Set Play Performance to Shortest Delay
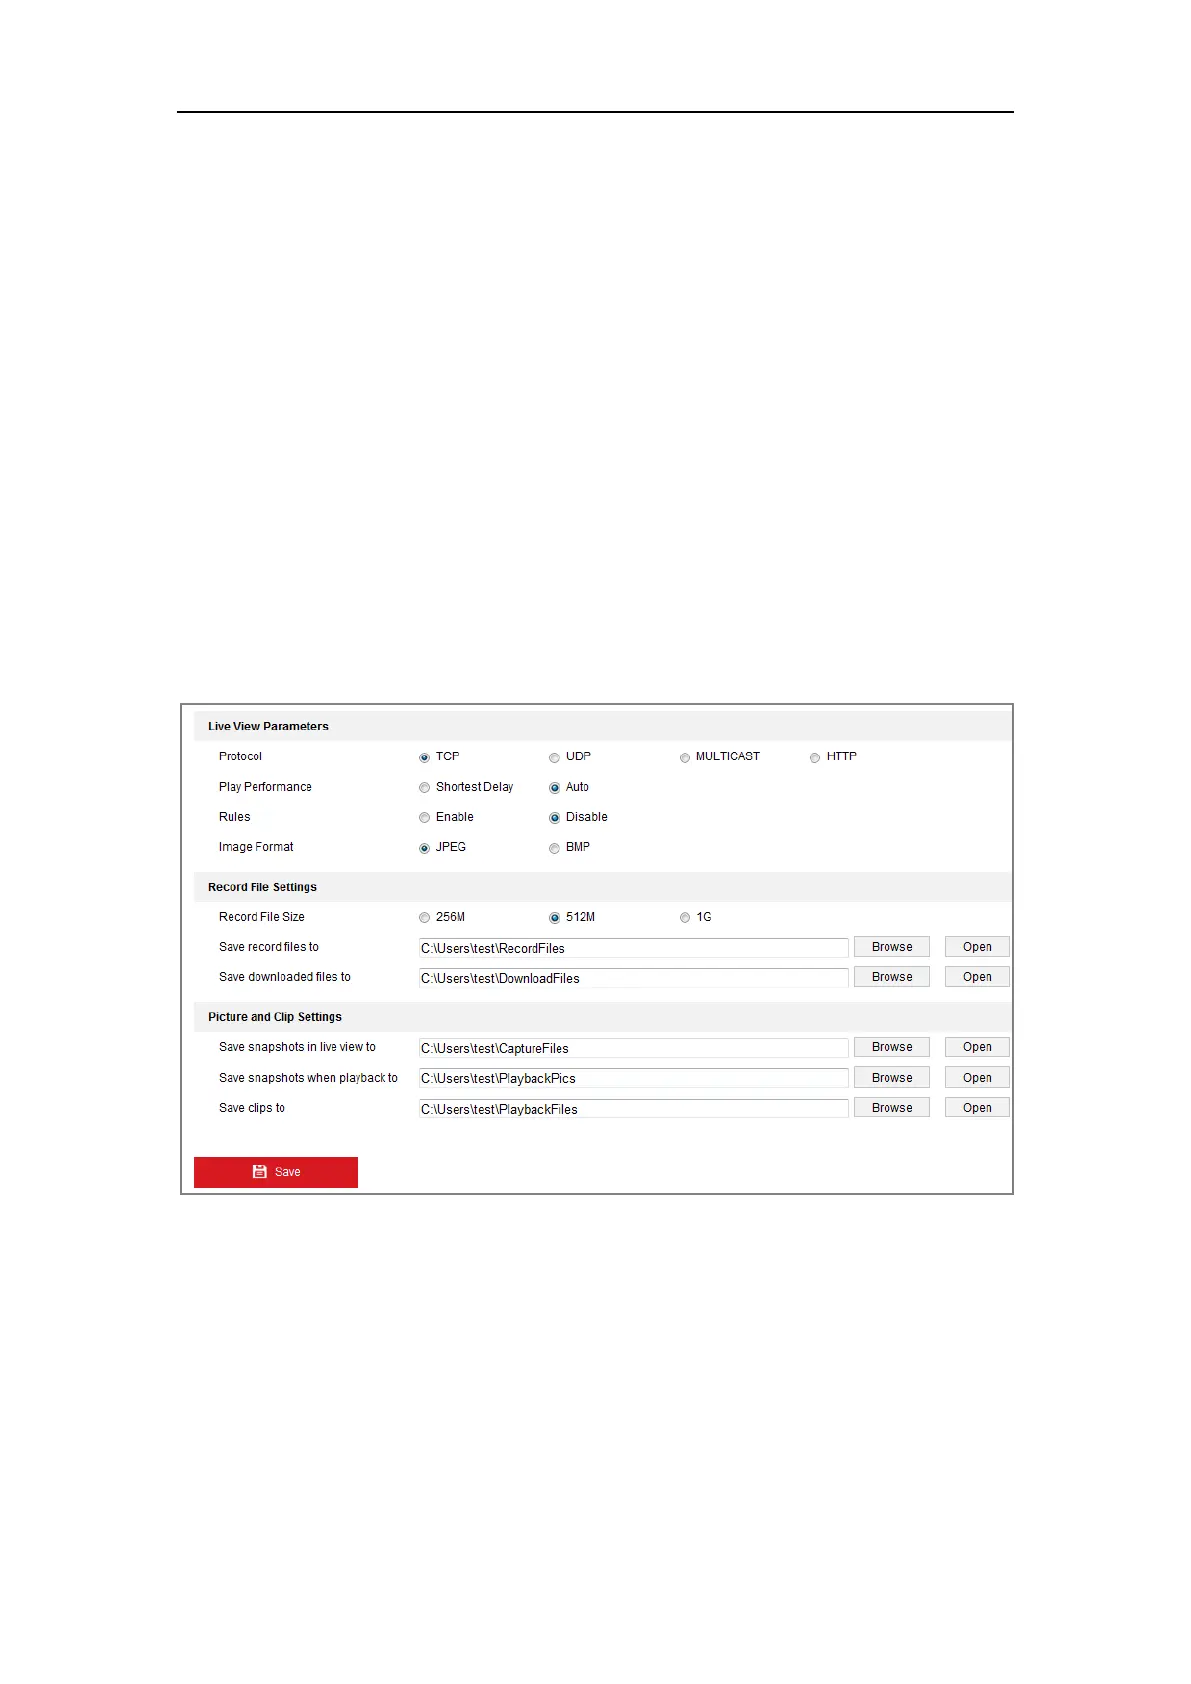 pos(424,788)
